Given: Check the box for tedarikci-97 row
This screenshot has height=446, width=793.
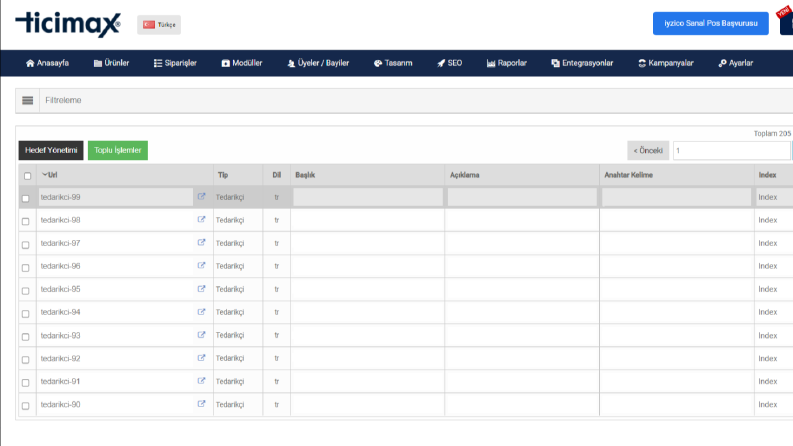Looking at the screenshot, I should point(26,244).
